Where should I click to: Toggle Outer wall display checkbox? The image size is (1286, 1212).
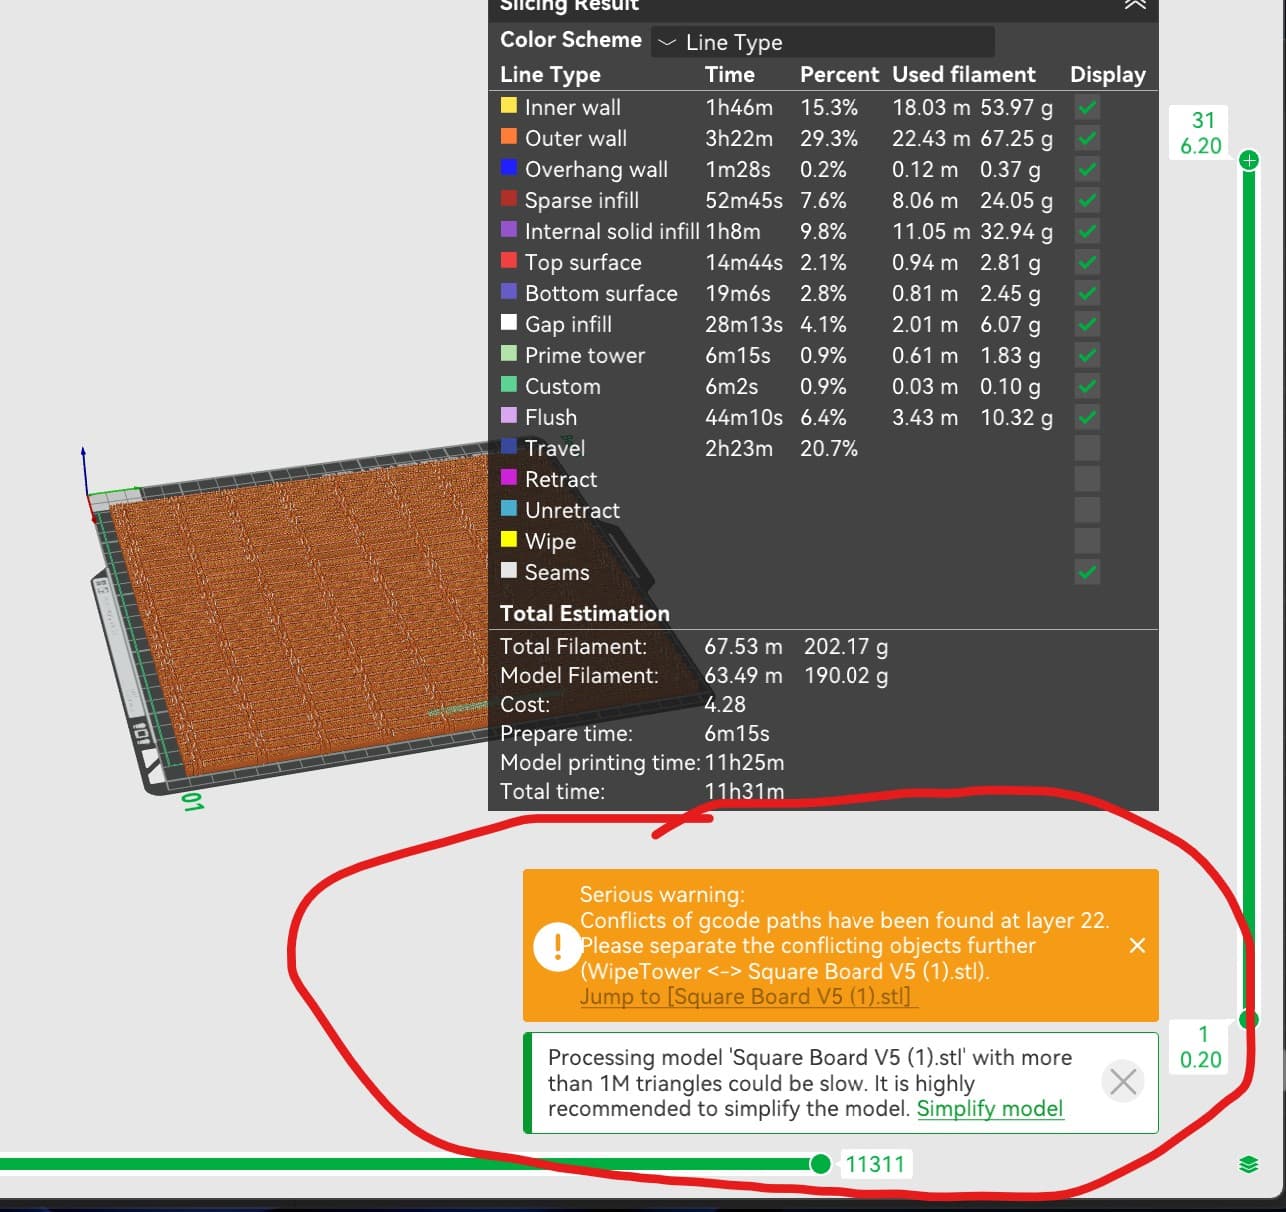coord(1087,138)
